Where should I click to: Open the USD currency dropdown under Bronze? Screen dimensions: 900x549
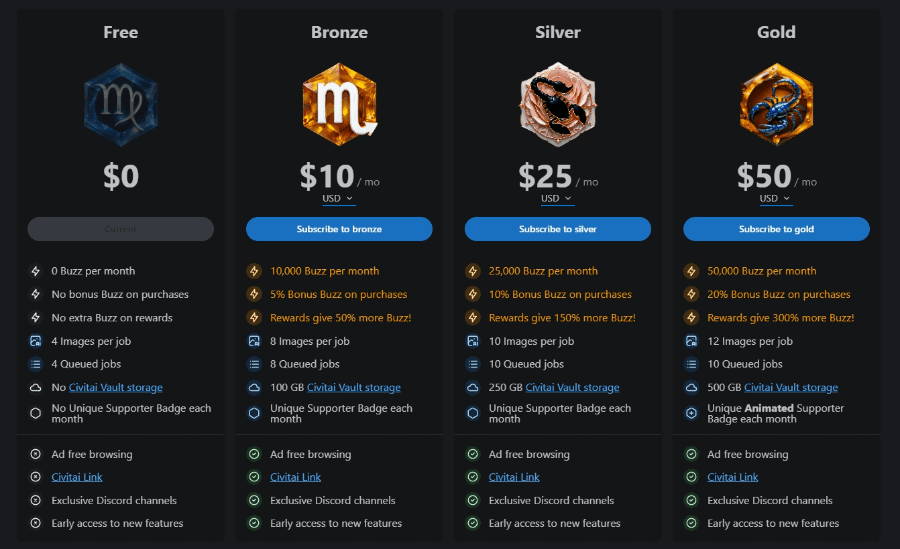(338, 199)
